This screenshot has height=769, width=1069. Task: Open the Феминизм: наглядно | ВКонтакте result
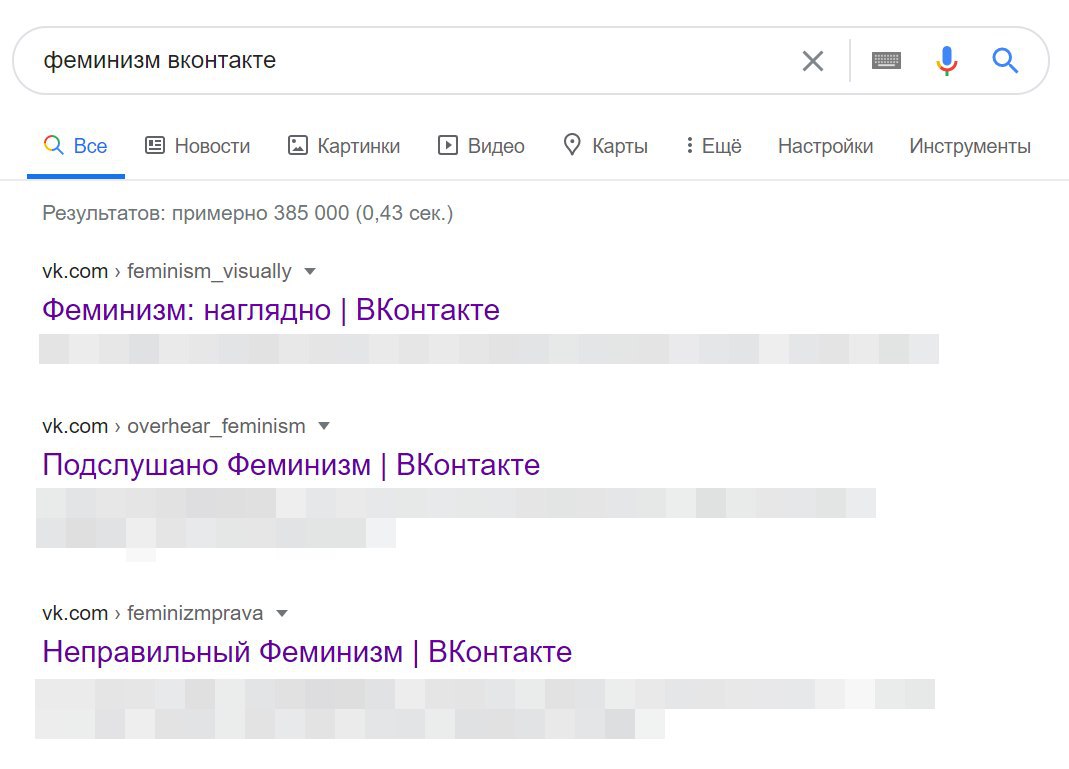(271, 310)
